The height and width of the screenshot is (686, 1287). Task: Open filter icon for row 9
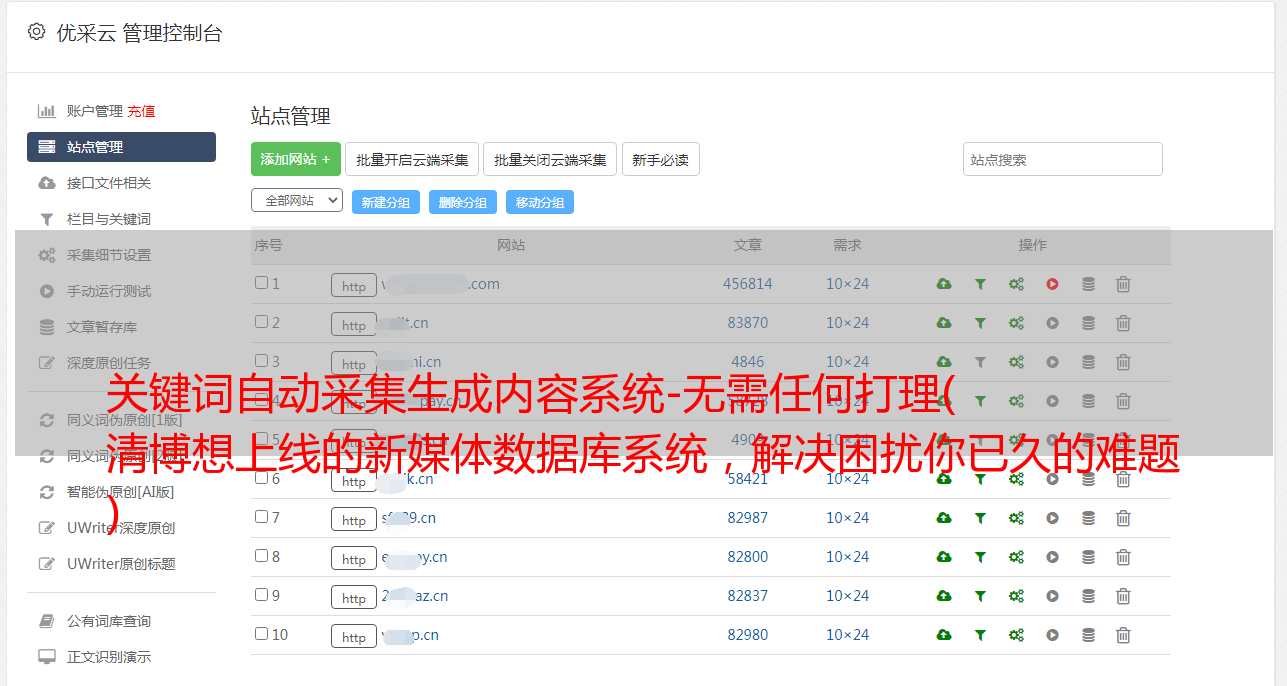(x=980, y=596)
